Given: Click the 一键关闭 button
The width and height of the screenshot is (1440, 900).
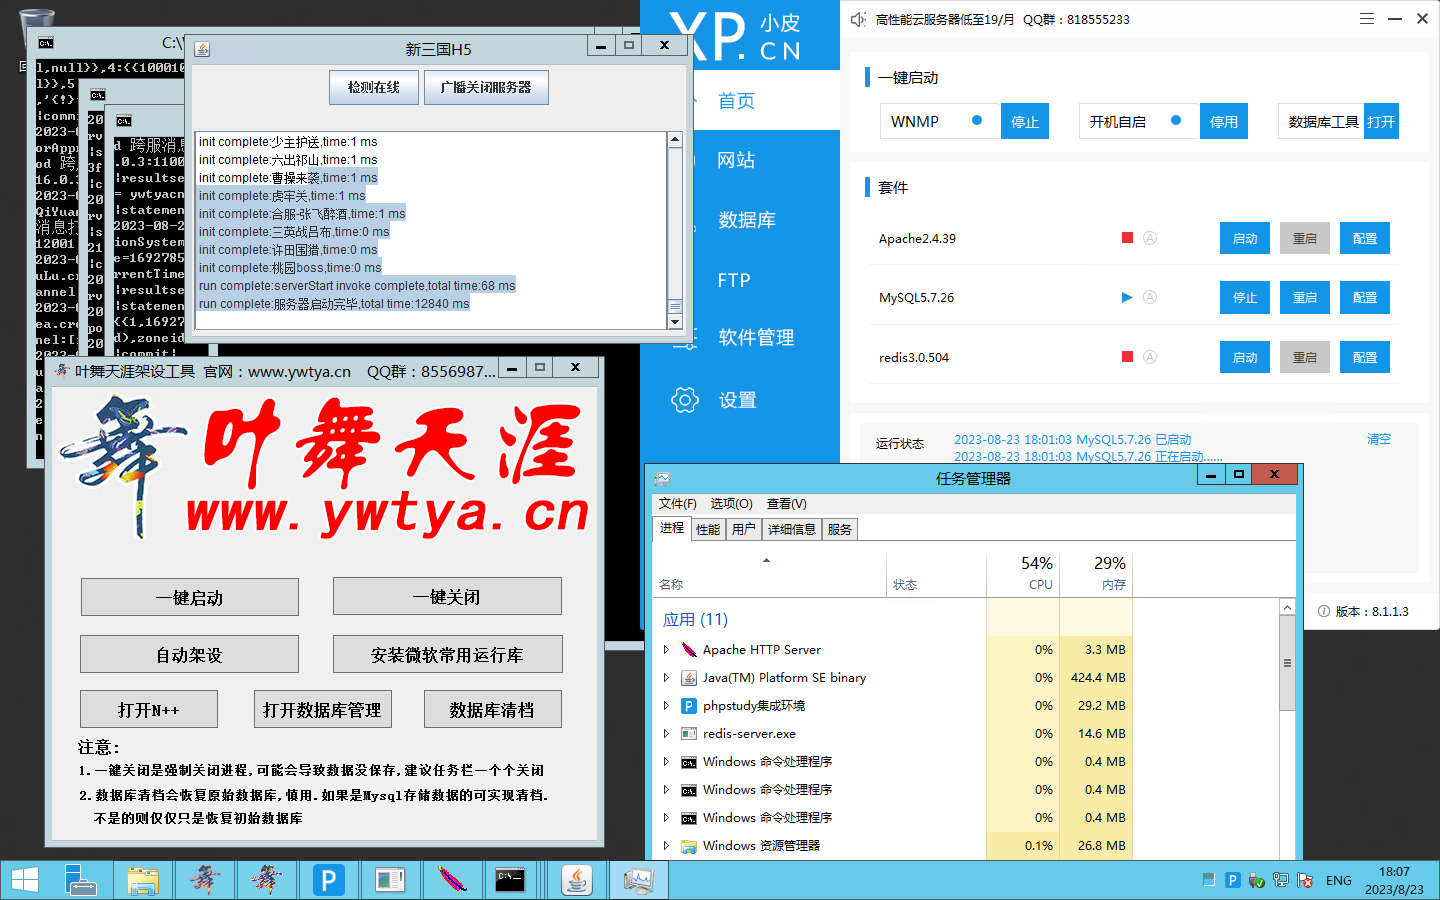Looking at the screenshot, I should [x=447, y=597].
